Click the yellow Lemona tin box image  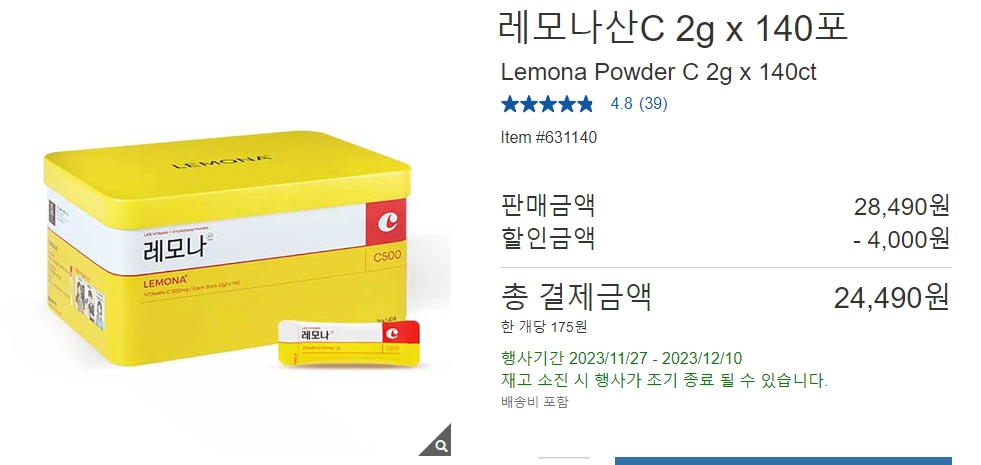226,247
